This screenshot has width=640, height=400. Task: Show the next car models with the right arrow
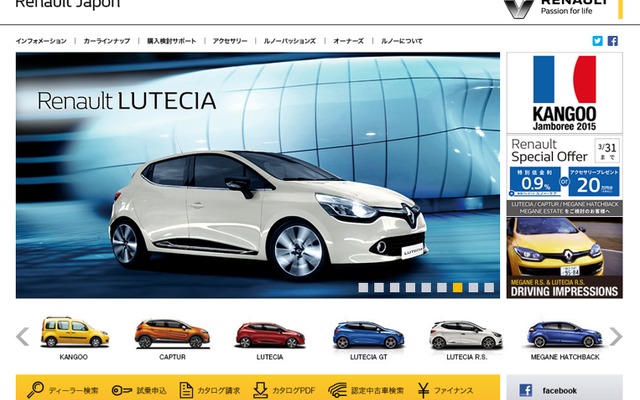click(616, 337)
